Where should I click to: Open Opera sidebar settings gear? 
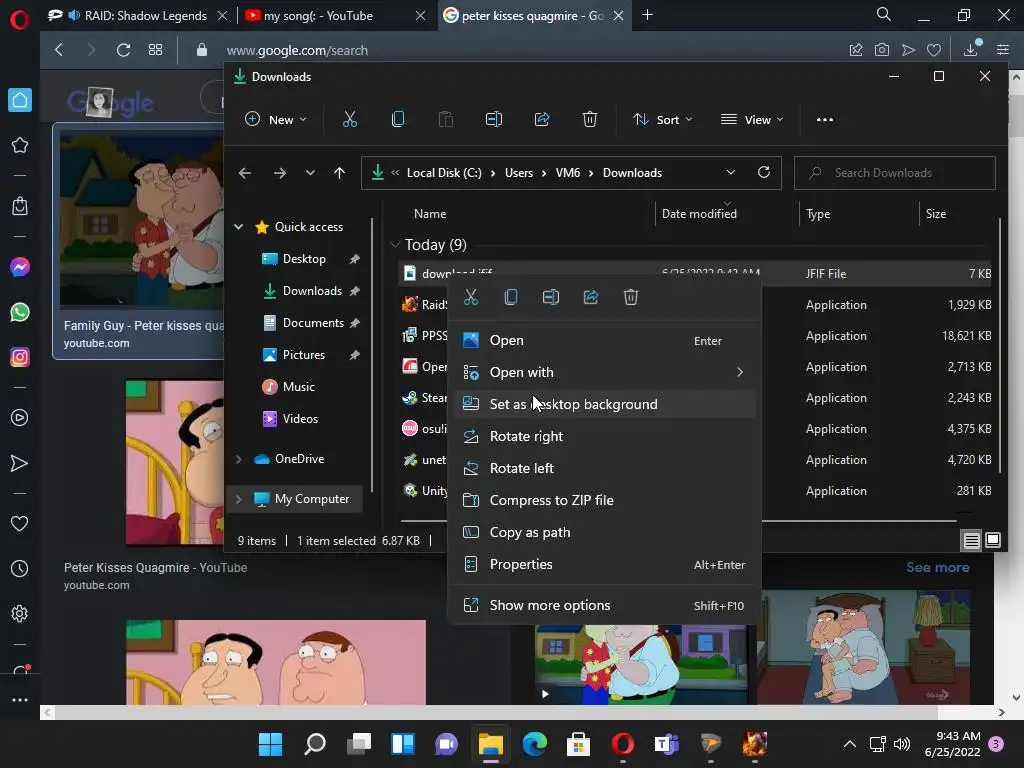20,614
